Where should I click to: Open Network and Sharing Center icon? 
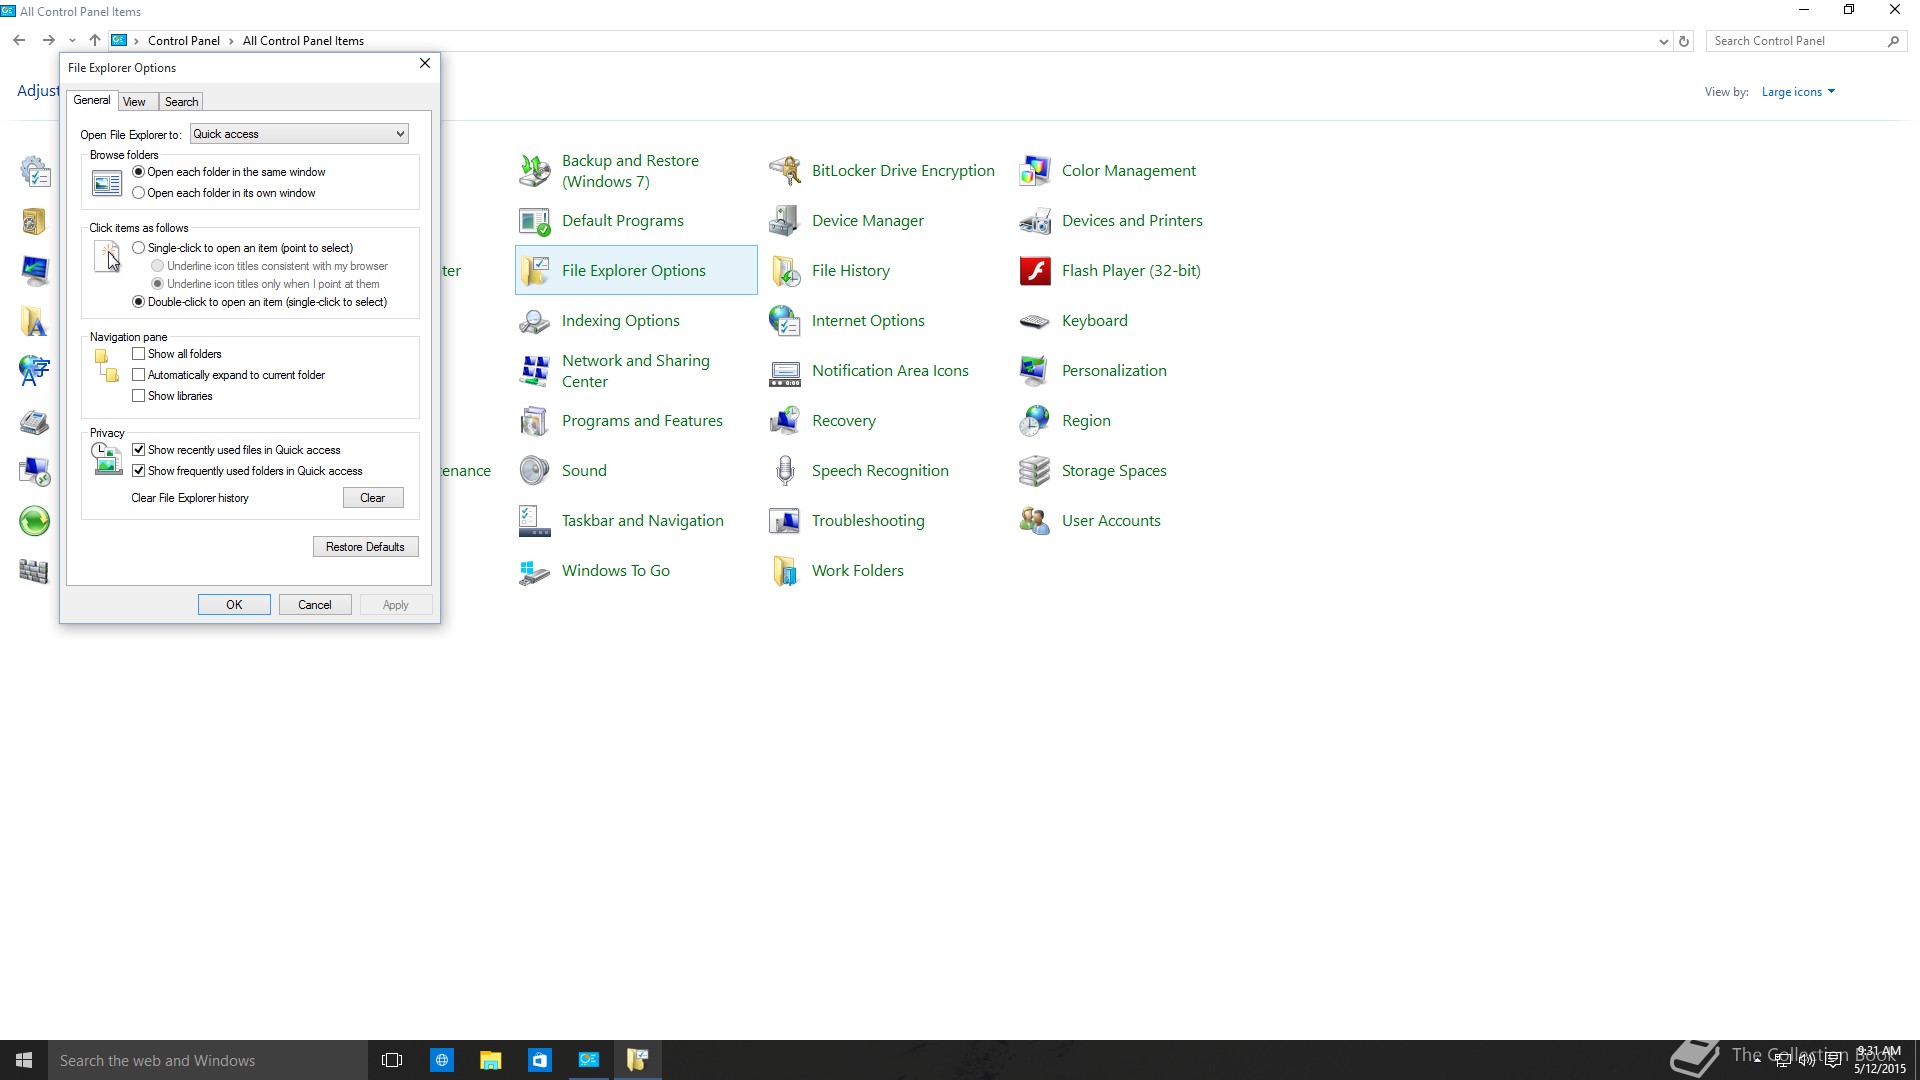click(x=535, y=371)
